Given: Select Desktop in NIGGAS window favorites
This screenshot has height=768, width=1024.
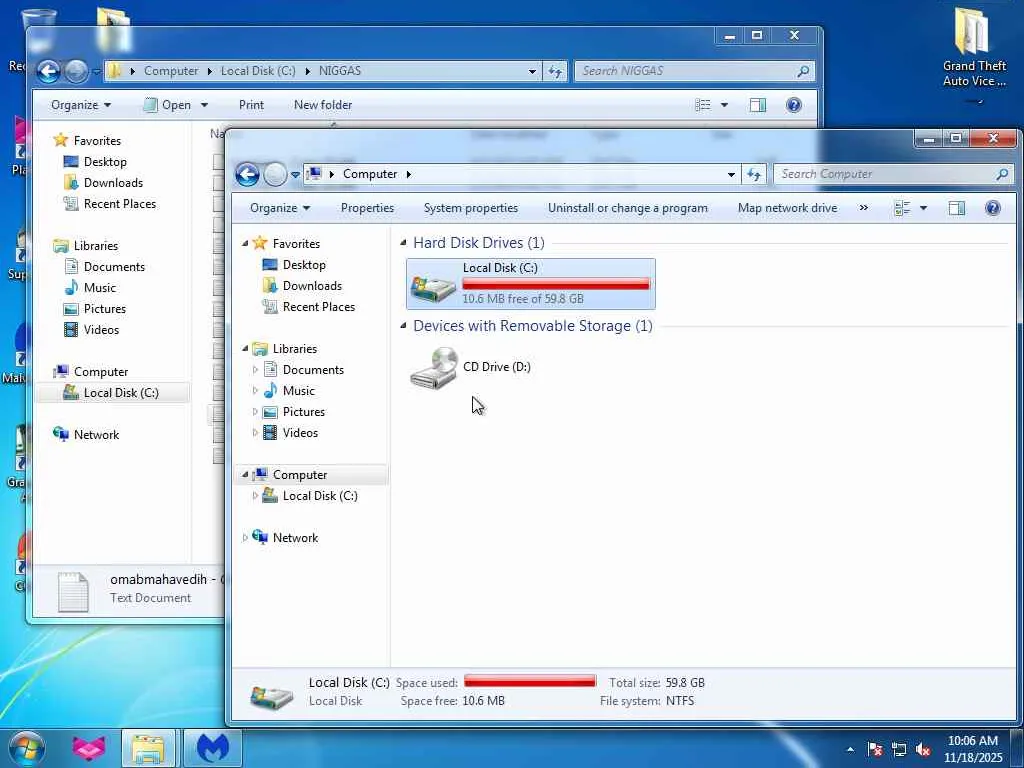Looking at the screenshot, I should pos(104,162).
